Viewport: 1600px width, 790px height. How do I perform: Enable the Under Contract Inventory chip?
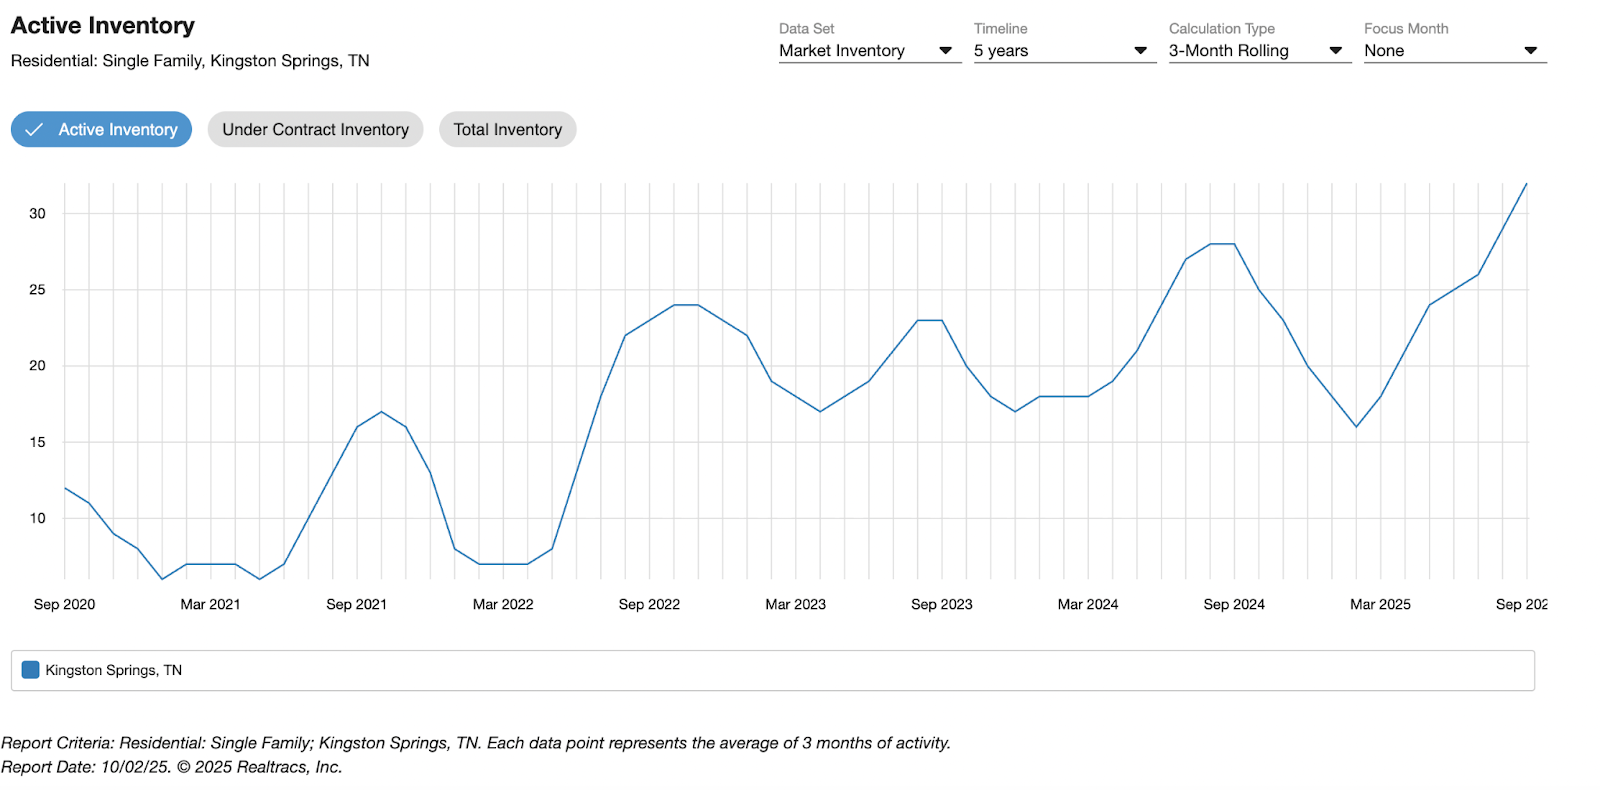tap(315, 130)
